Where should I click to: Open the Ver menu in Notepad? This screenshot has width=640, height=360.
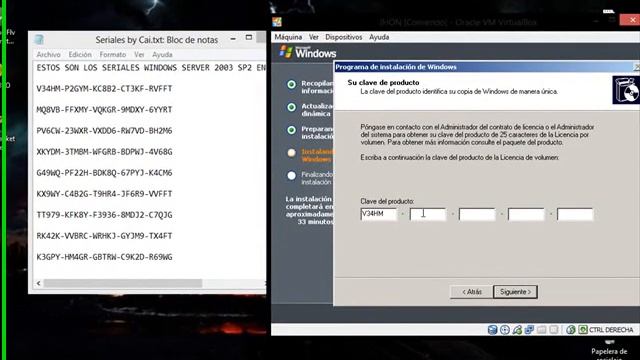pyautogui.click(x=139, y=54)
